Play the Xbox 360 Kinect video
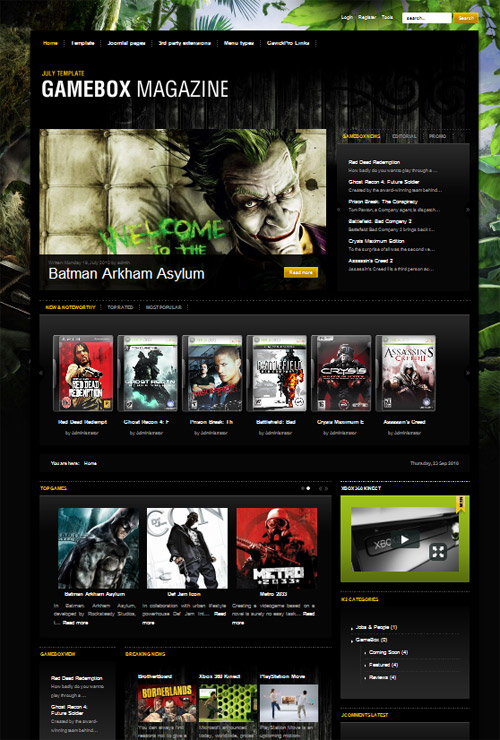 [405, 539]
